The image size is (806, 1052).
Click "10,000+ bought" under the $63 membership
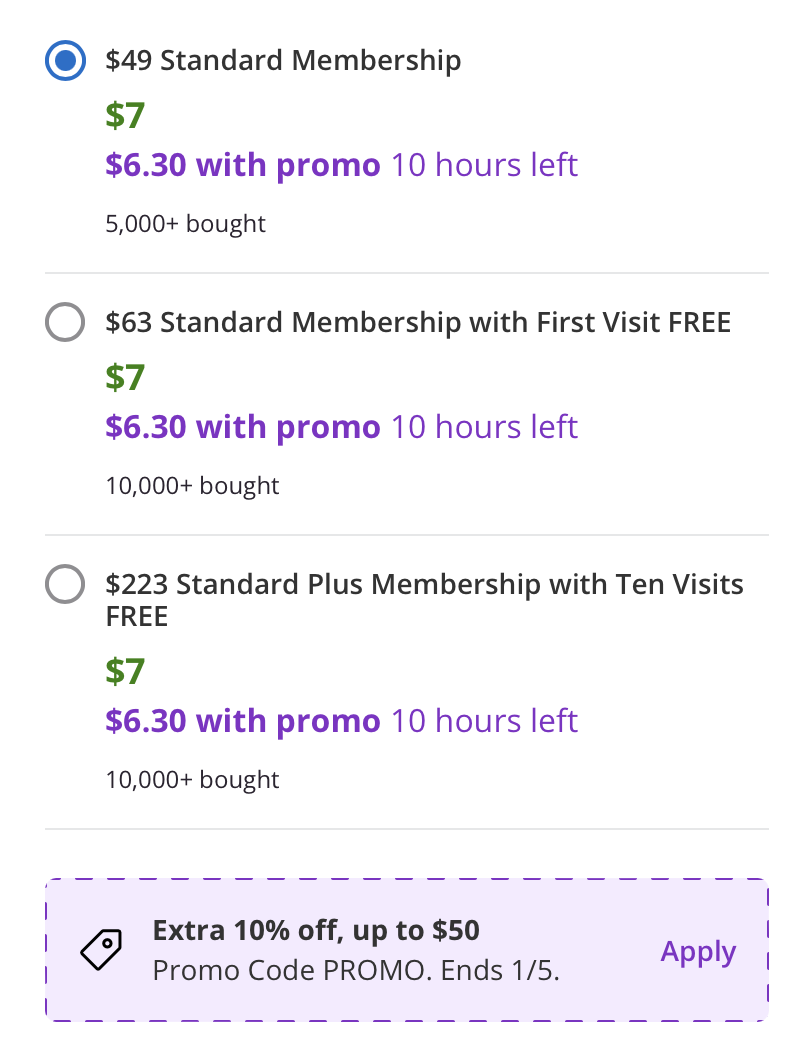pyautogui.click(x=192, y=486)
